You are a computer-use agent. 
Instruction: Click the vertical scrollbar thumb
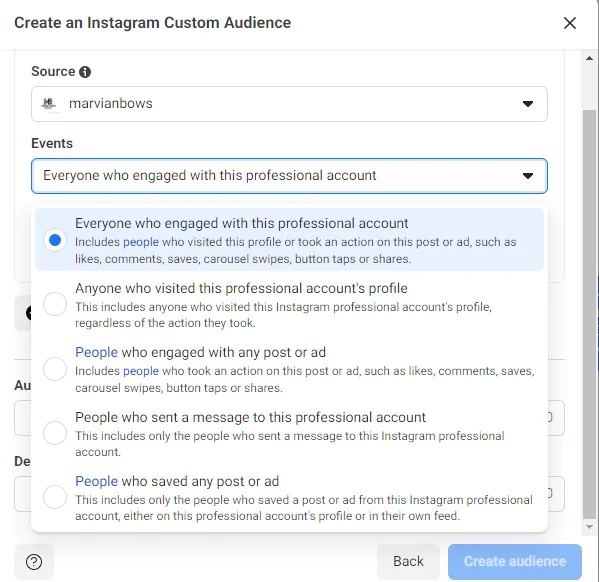click(x=589, y=314)
